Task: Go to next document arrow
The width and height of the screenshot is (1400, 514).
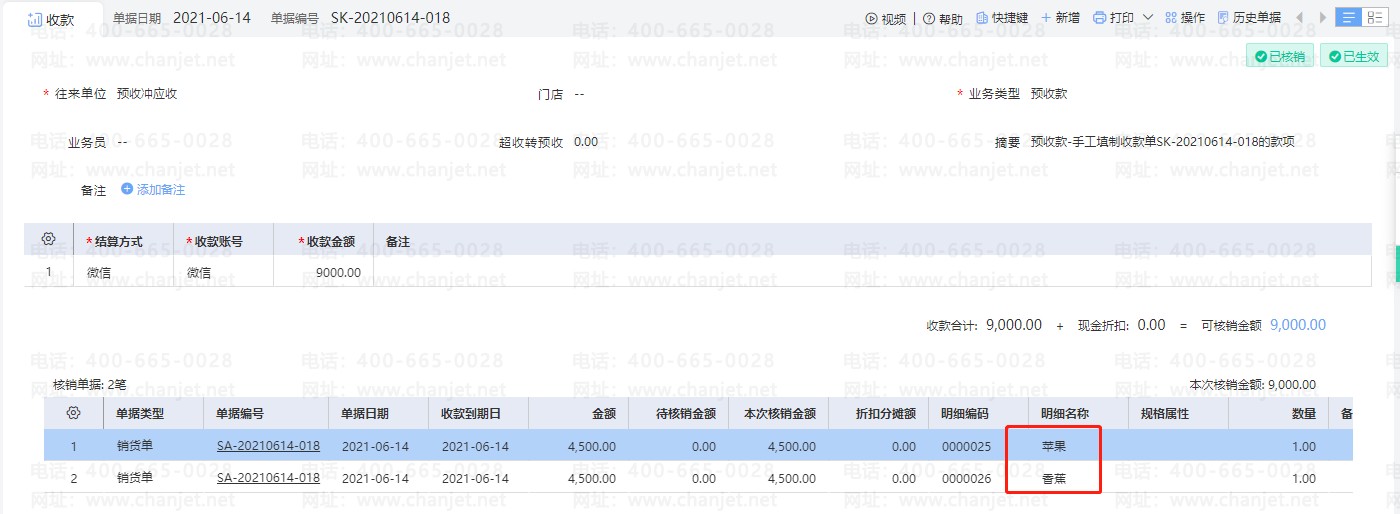Action: [1323, 18]
